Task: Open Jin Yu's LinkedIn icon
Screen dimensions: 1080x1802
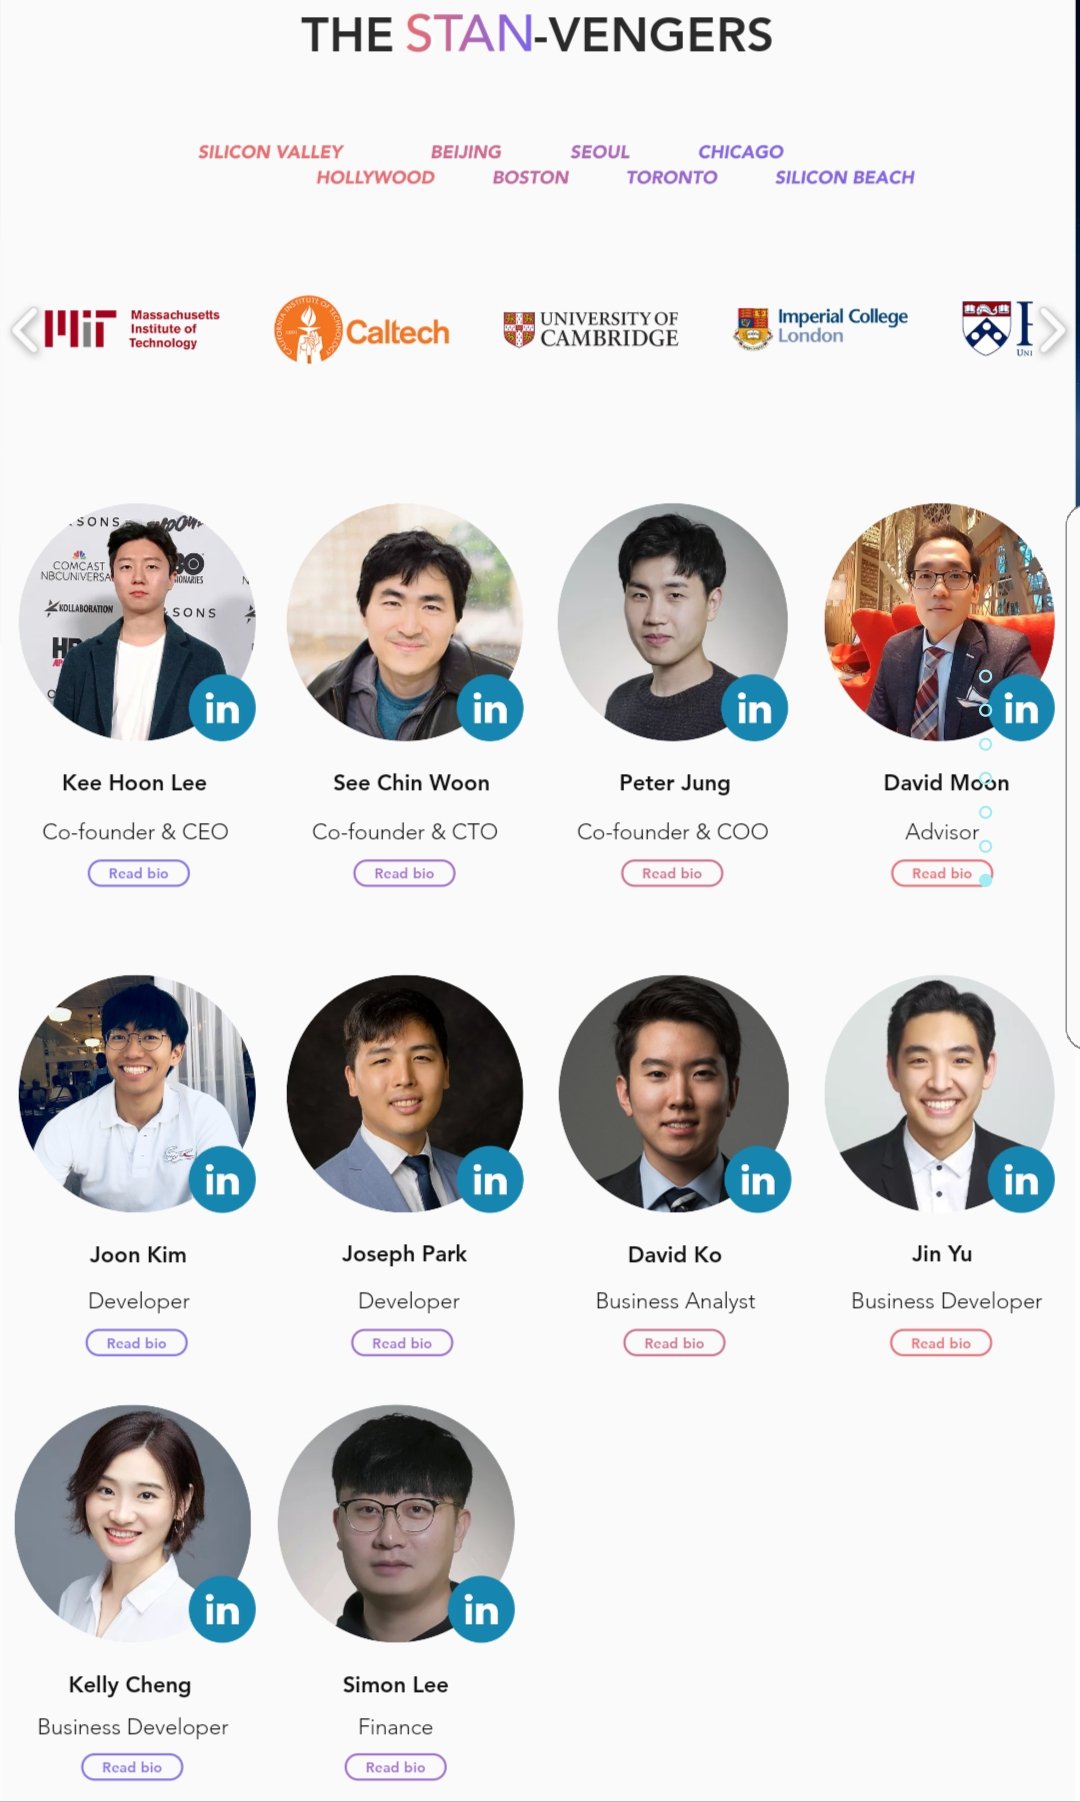Action: point(1021,1180)
